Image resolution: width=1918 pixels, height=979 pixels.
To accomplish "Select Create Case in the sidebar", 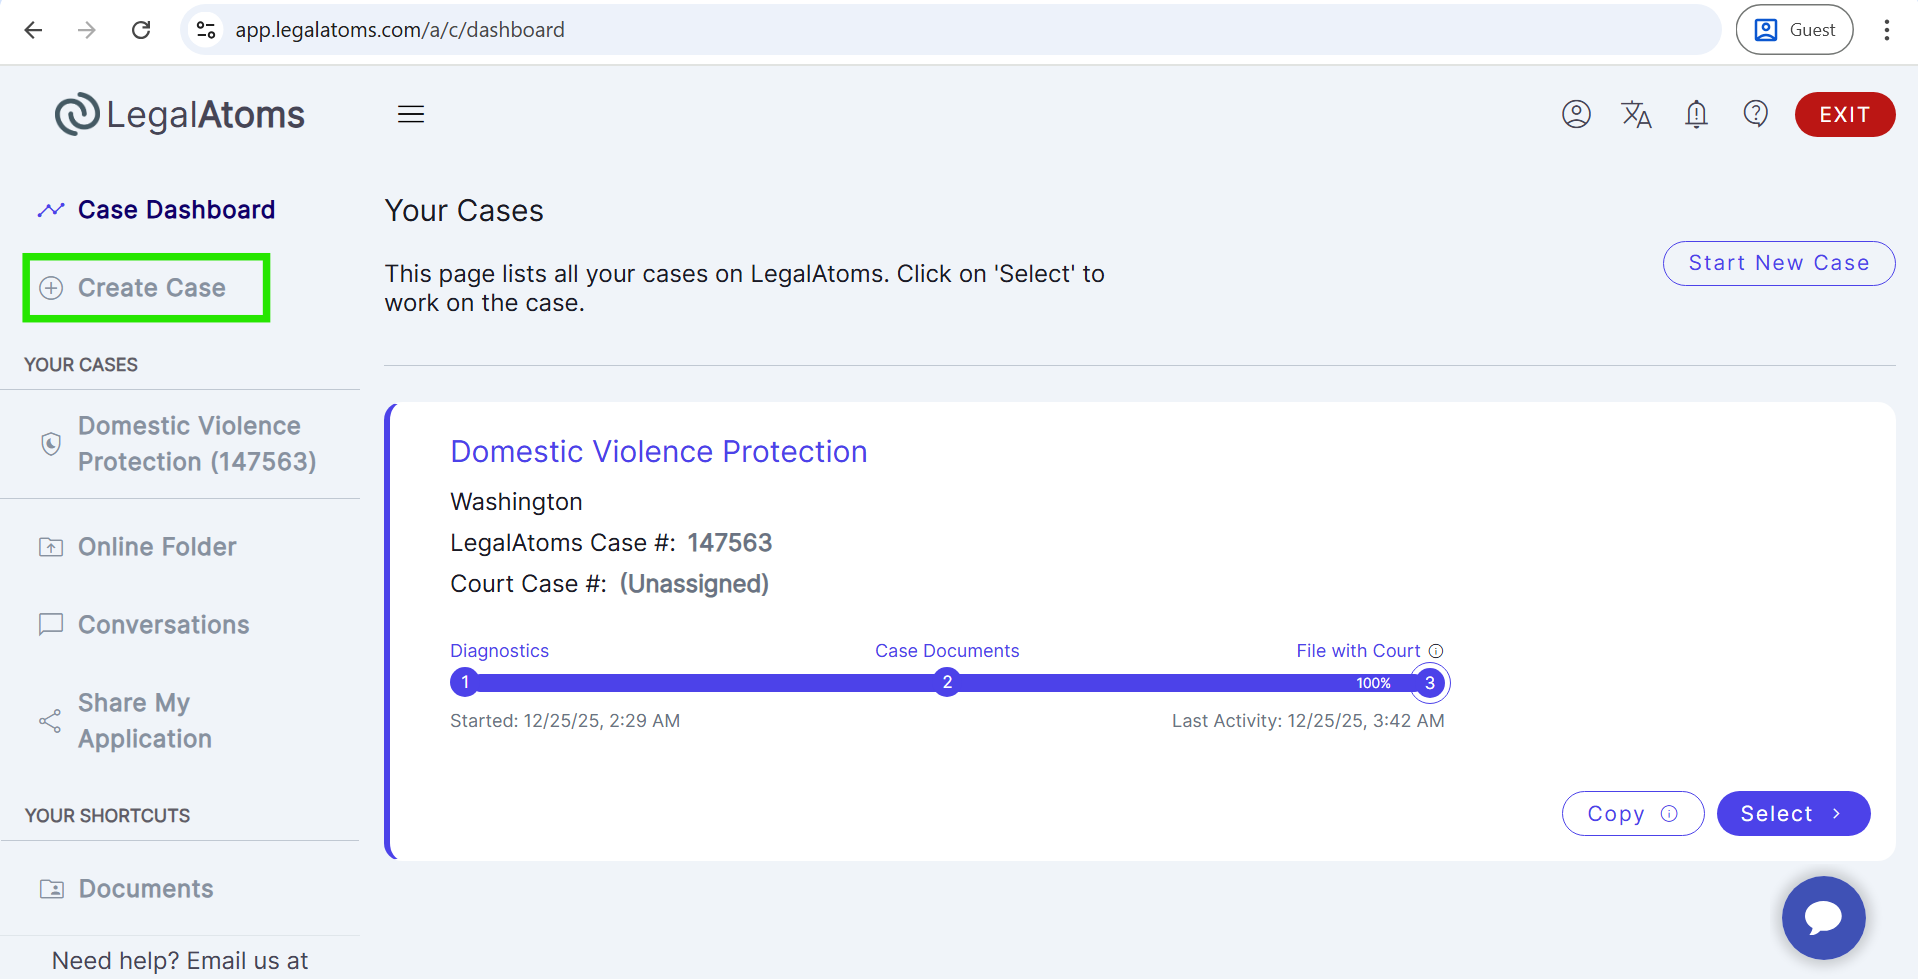I will [151, 288].
